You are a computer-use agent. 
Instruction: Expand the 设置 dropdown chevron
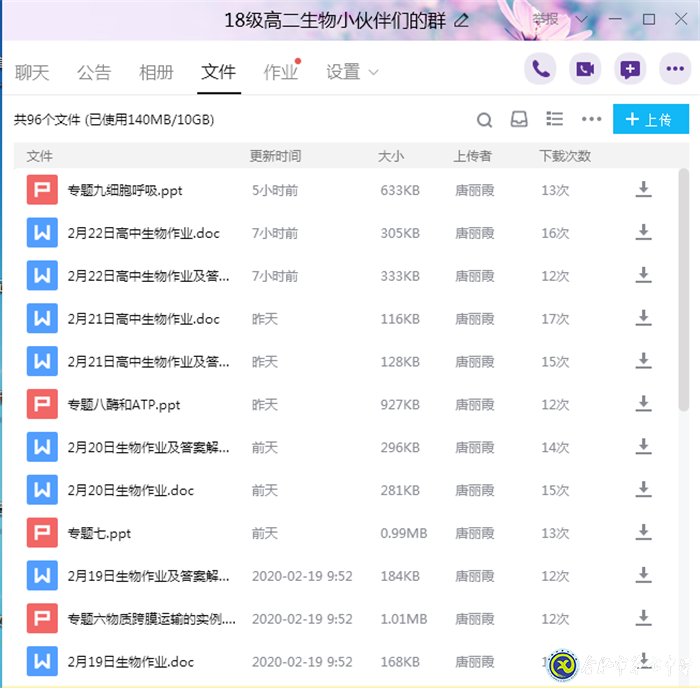374,72
